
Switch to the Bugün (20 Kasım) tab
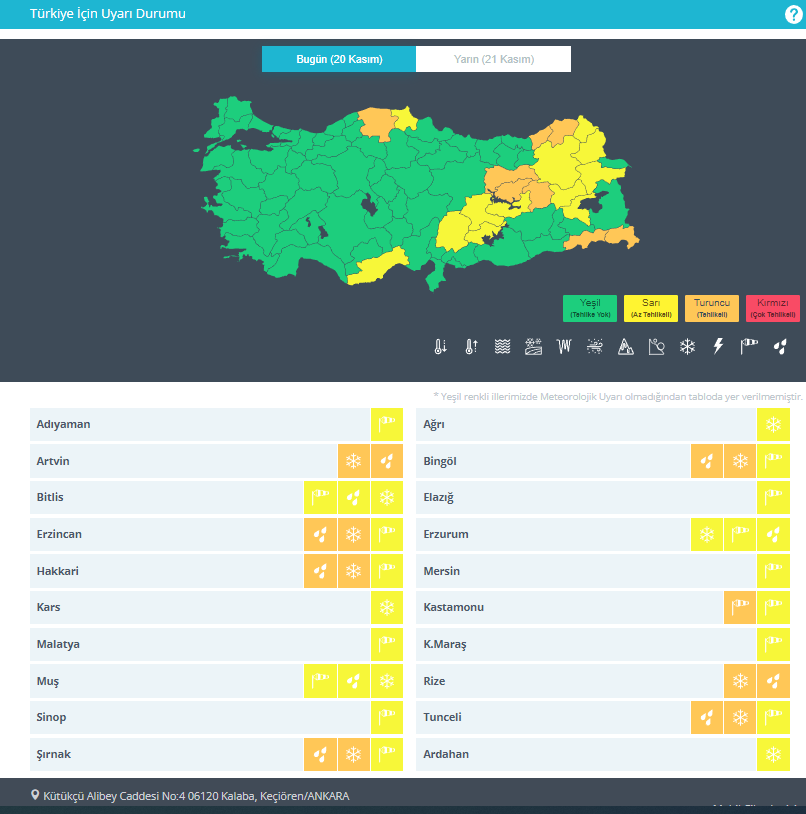point(339,59)
